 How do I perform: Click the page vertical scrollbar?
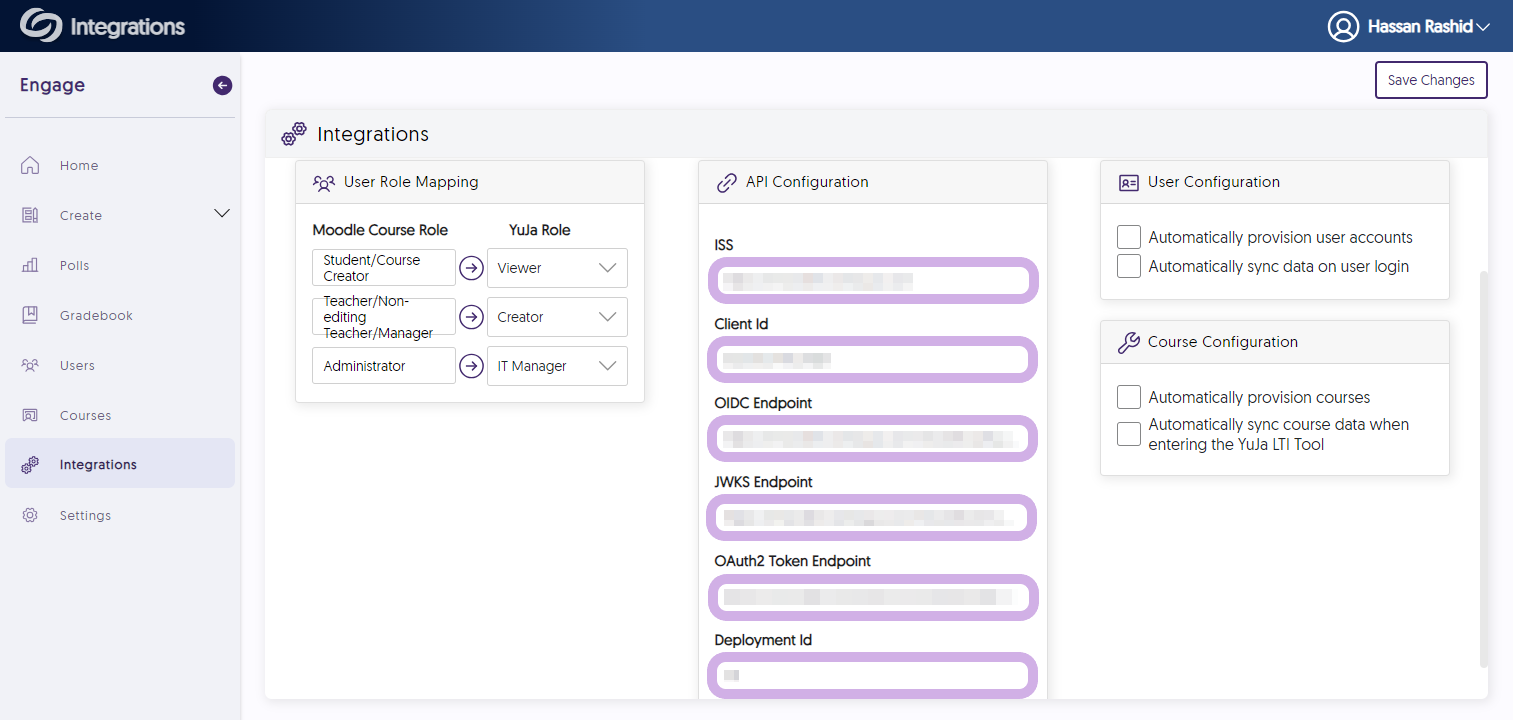click(1484, 468)
